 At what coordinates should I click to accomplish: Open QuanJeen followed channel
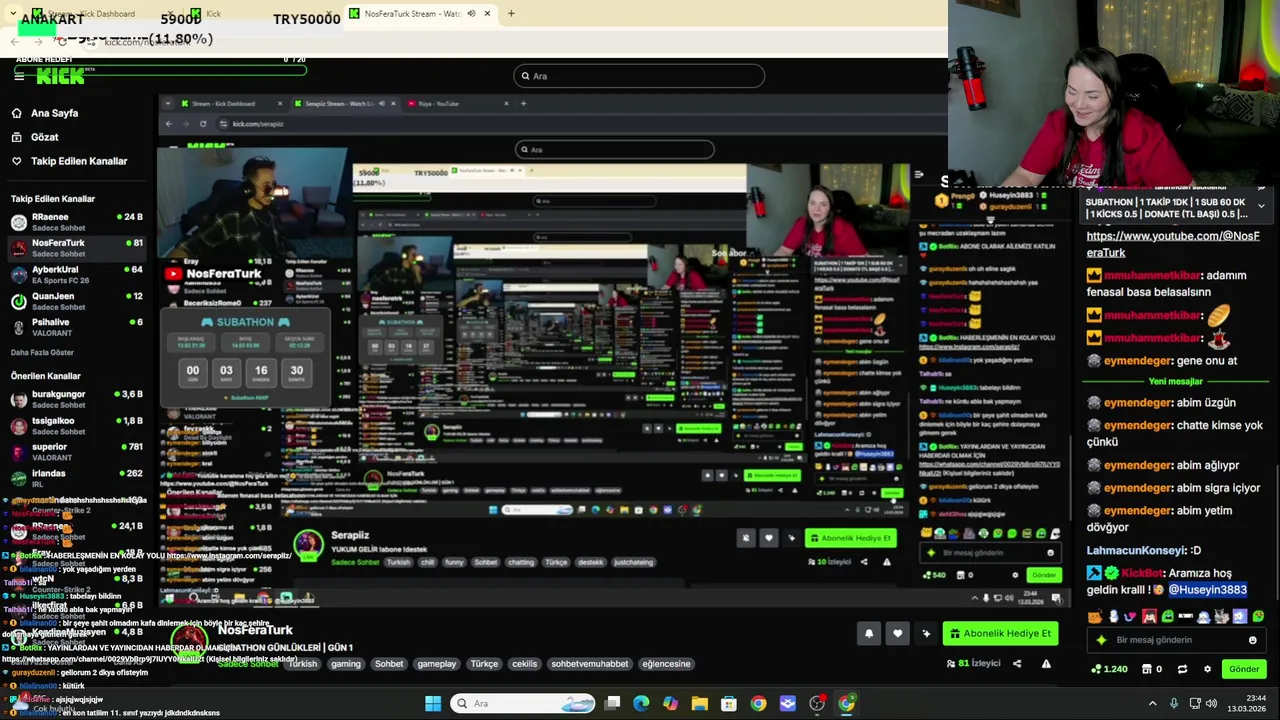click(76, 301)
